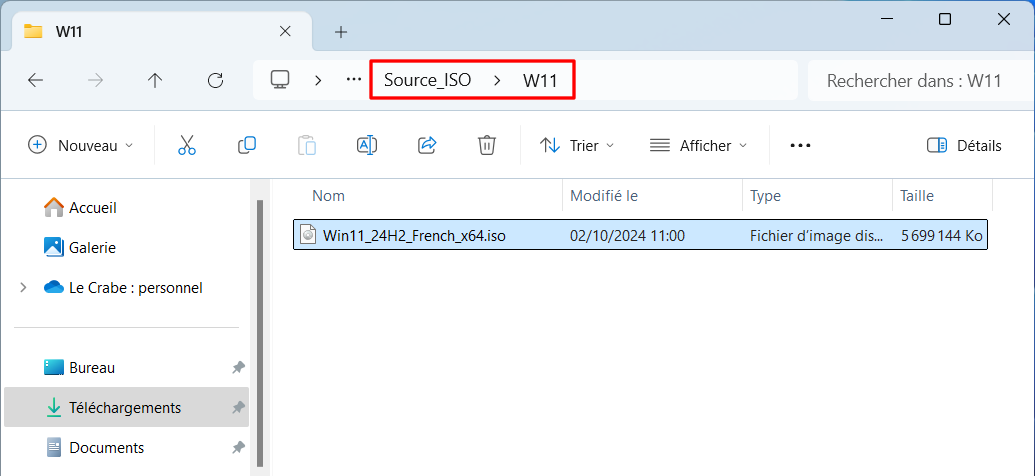Select the W11 window tab
The height and width of the screenshot is (476, 1035).
coord(162,31)
